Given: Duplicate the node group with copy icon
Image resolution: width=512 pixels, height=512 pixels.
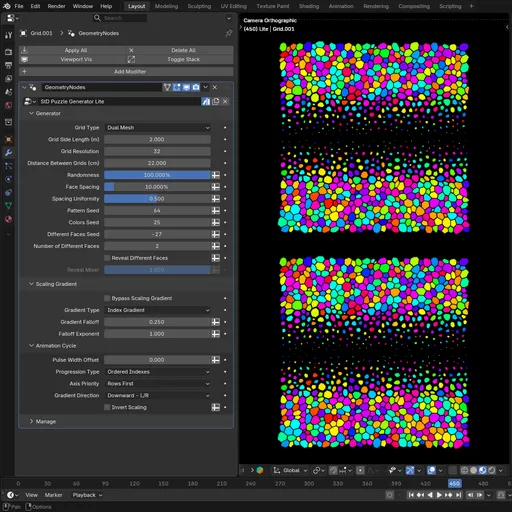Looking at the screenshot, I should [216, 101].
